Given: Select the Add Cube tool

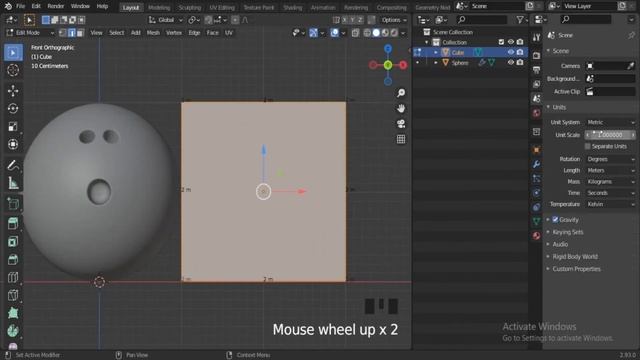Looking at the screenshot, I should pyautogui.click(x=13, y=203).
